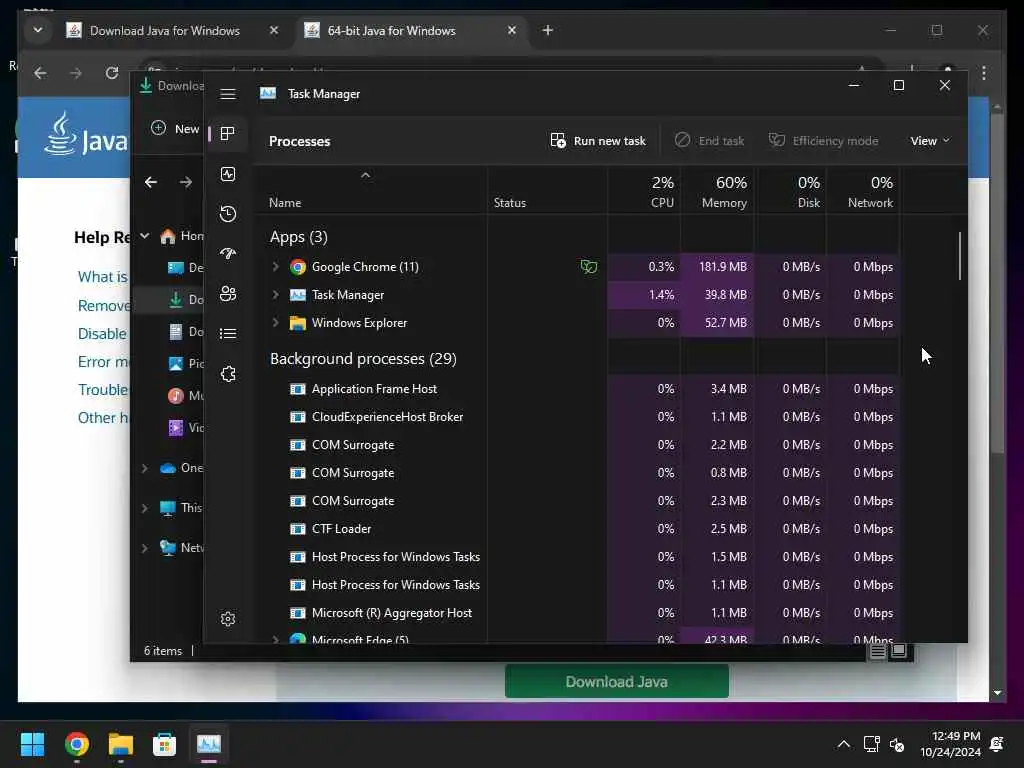Open Microsoft Store from the taskbar

click(165, 744)
